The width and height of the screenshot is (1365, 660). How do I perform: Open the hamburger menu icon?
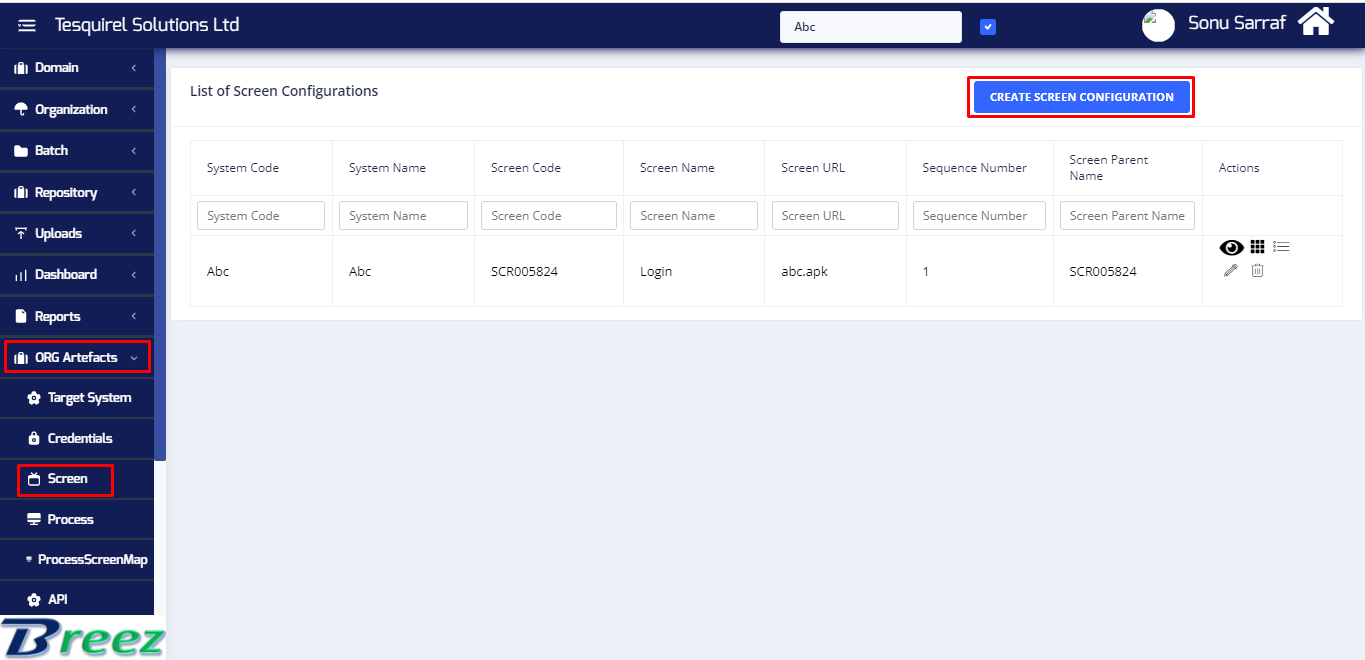point(27,26)
